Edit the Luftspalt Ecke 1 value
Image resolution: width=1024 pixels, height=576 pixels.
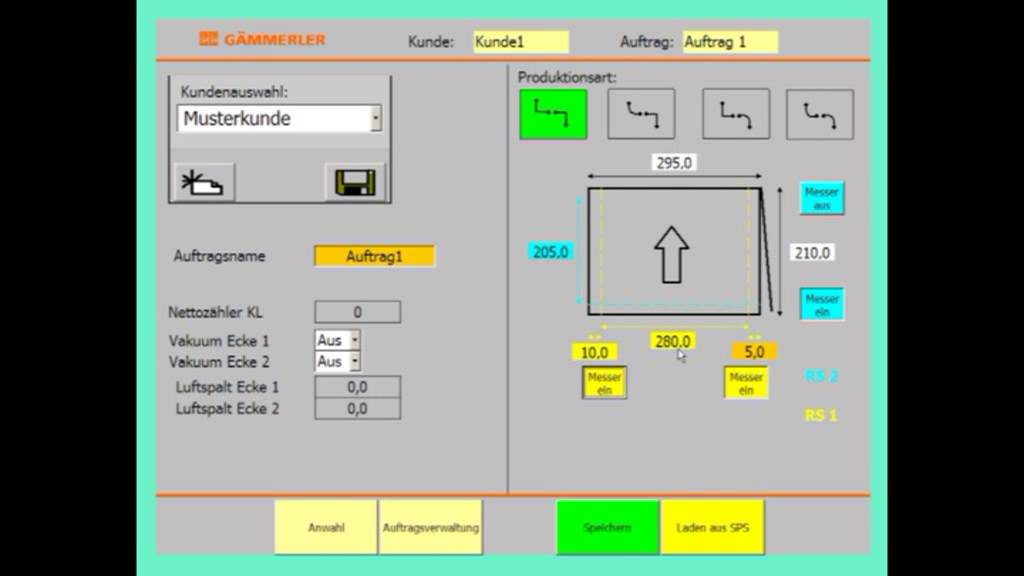[357, 387]
